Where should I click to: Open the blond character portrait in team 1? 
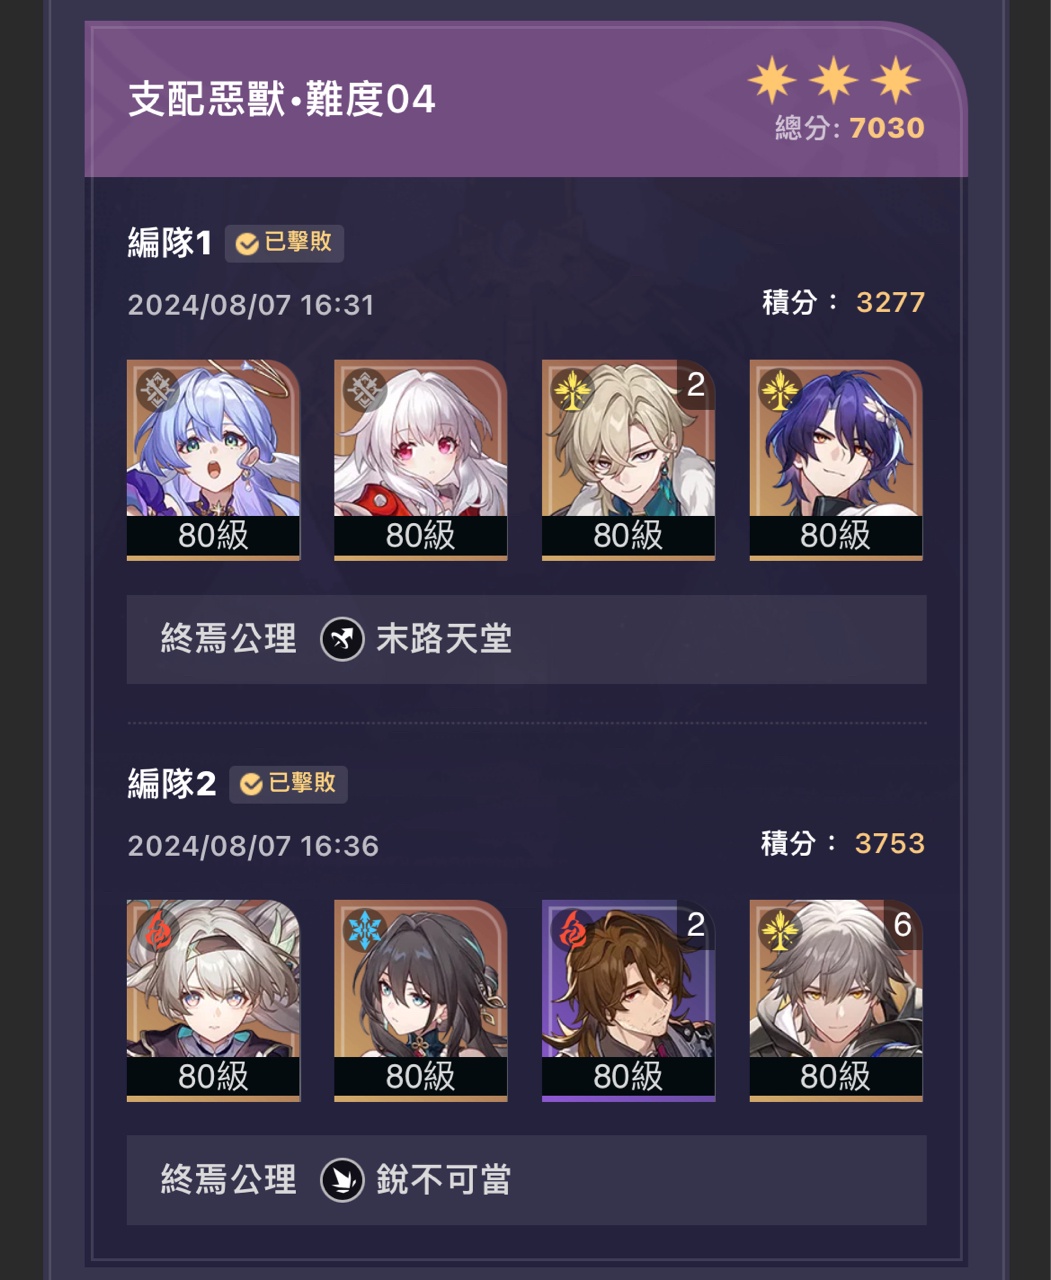628,460
